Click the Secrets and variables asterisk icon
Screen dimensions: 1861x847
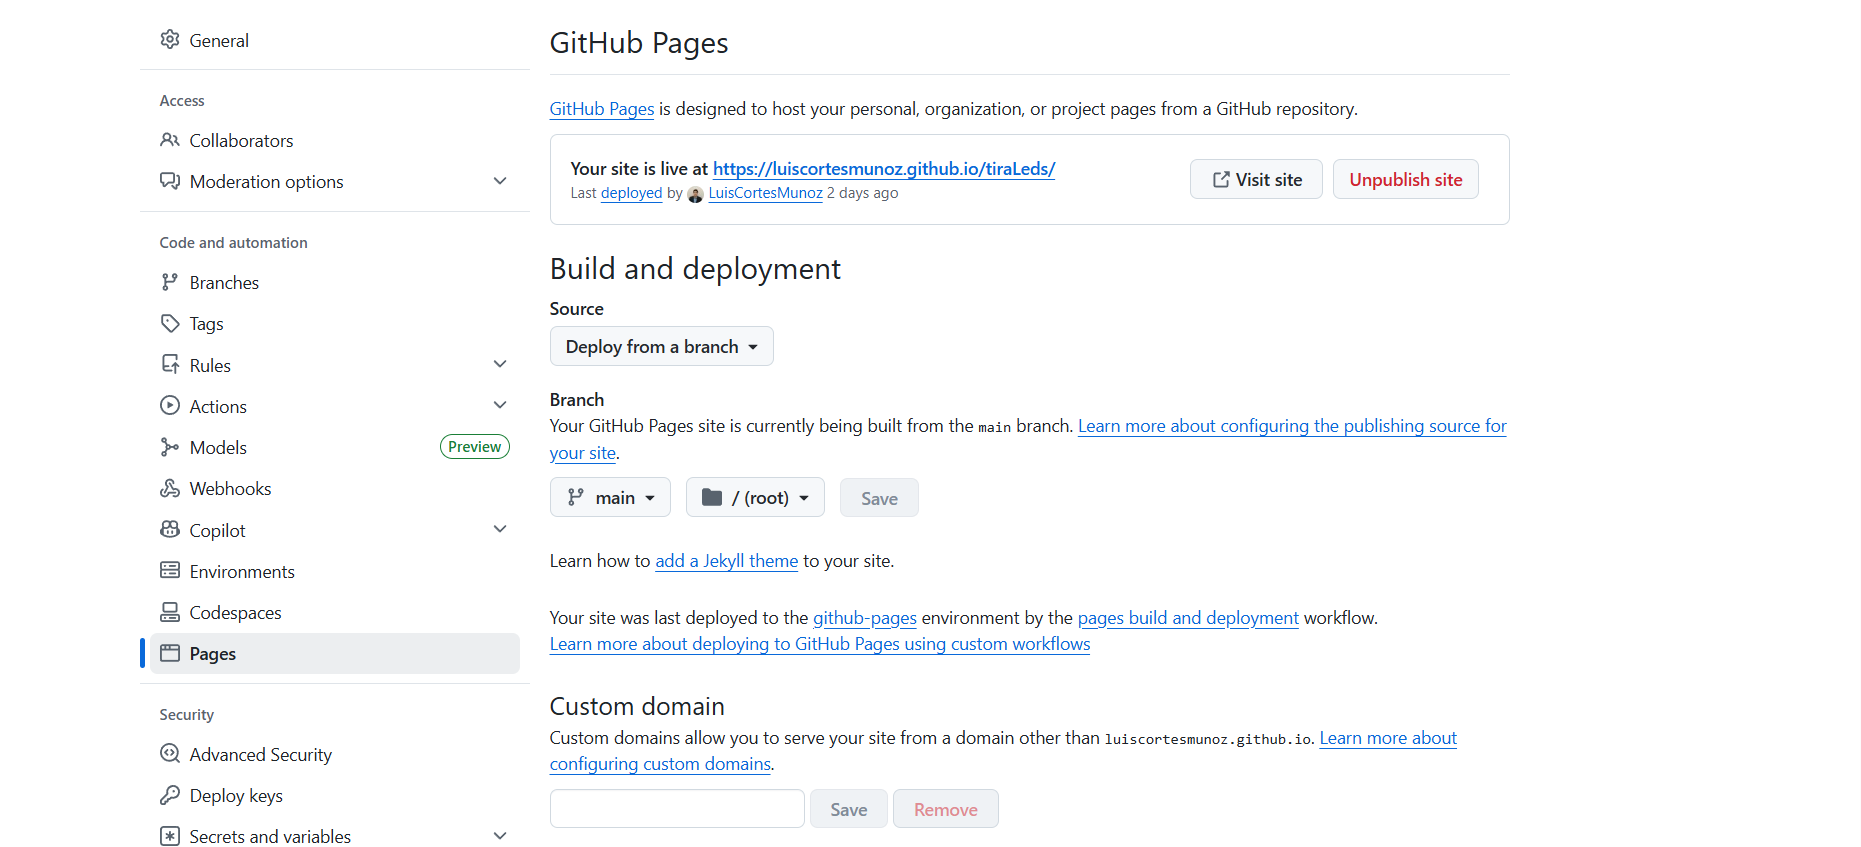click(170, 836)
